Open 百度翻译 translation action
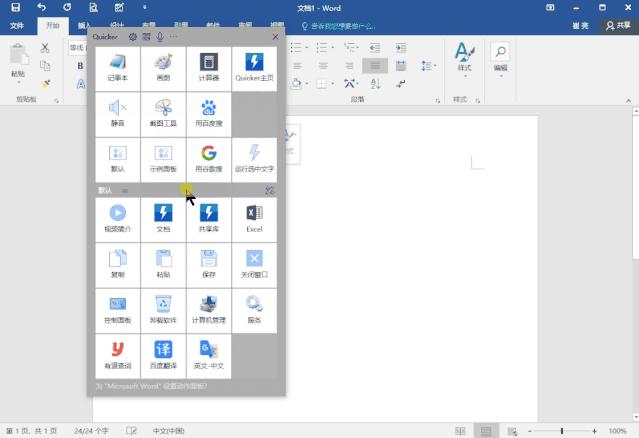Screen dimensions: 639x438 coord(163,354)
